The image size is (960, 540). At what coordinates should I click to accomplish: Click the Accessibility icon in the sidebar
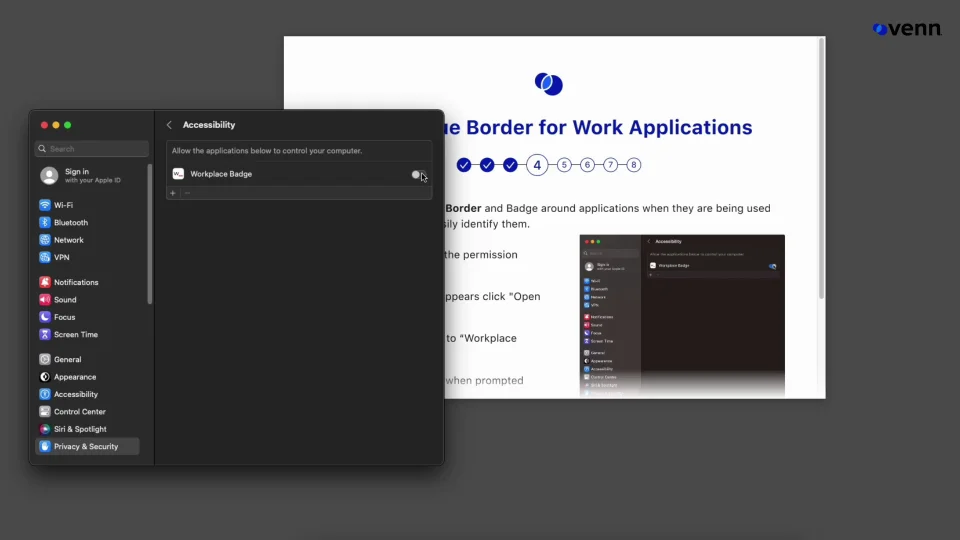tap(45, 394)
